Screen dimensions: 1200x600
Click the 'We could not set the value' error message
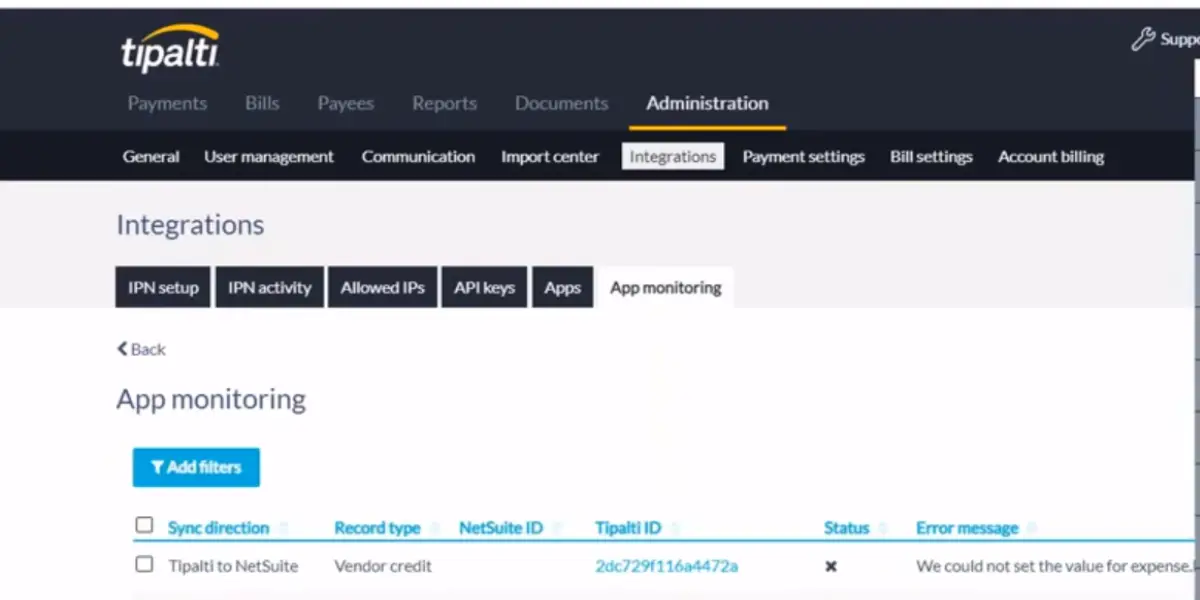pos(1054,566)
